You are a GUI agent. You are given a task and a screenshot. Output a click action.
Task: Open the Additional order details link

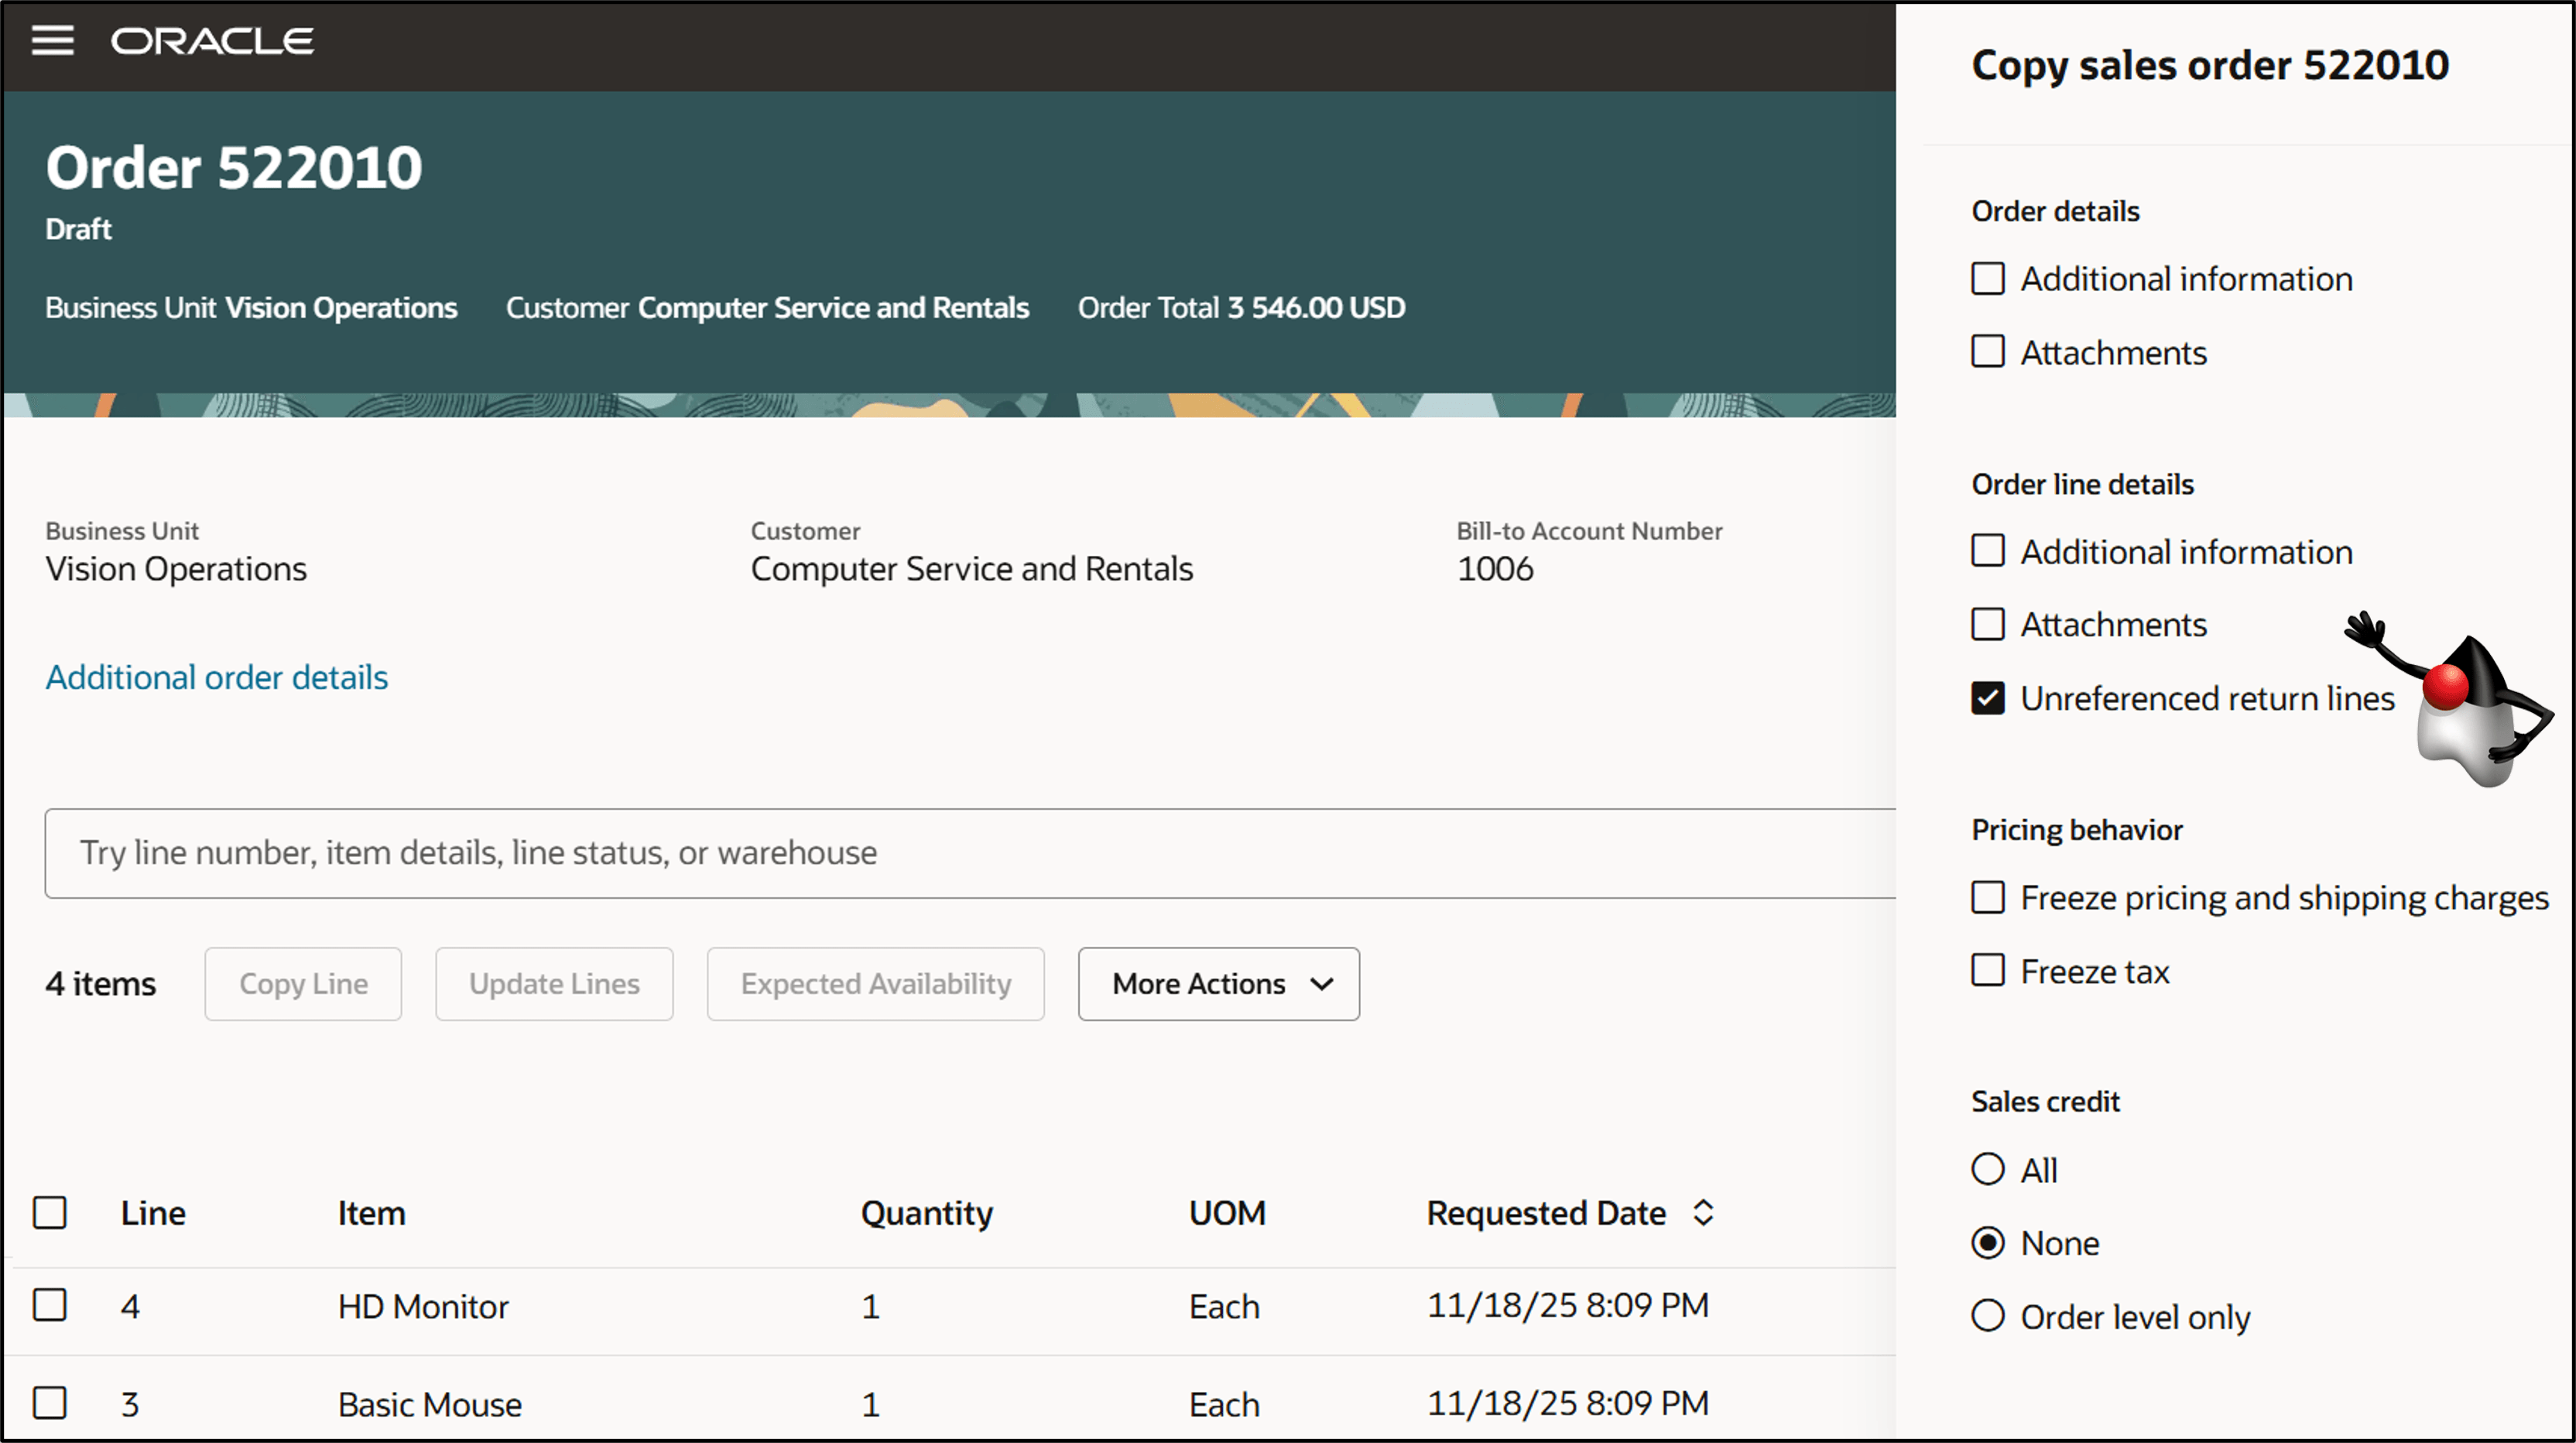216,677
